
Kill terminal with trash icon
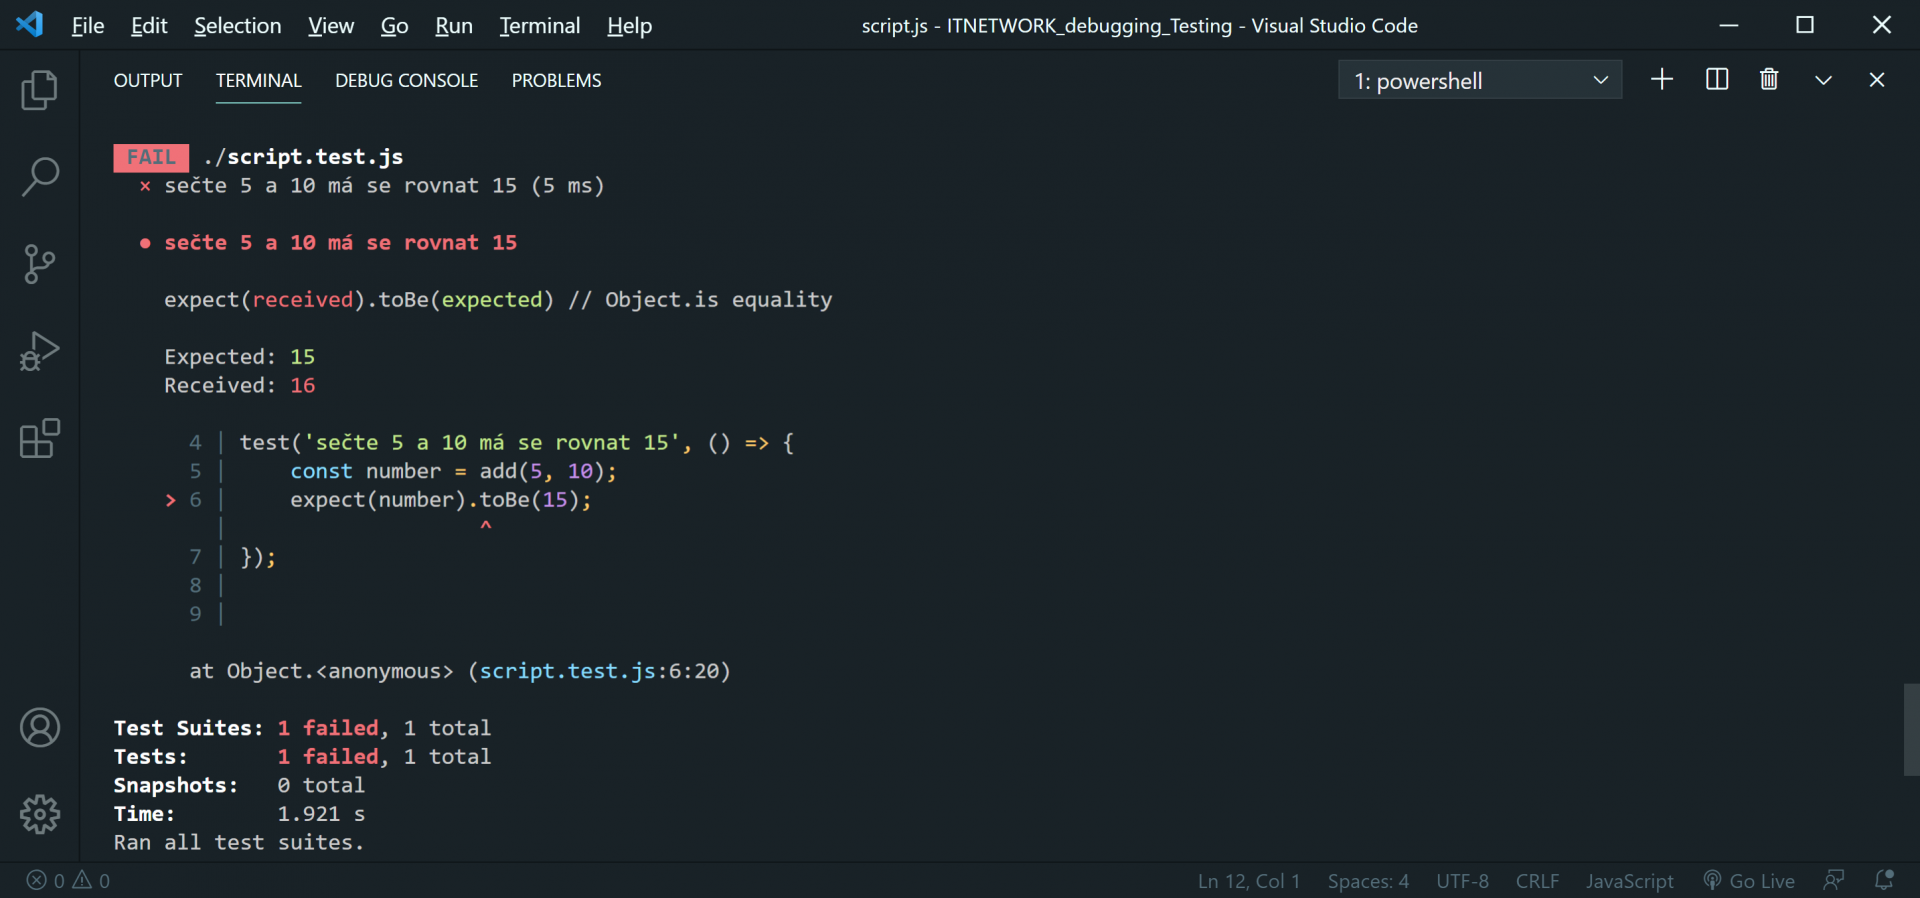[x=1769, y=80]
